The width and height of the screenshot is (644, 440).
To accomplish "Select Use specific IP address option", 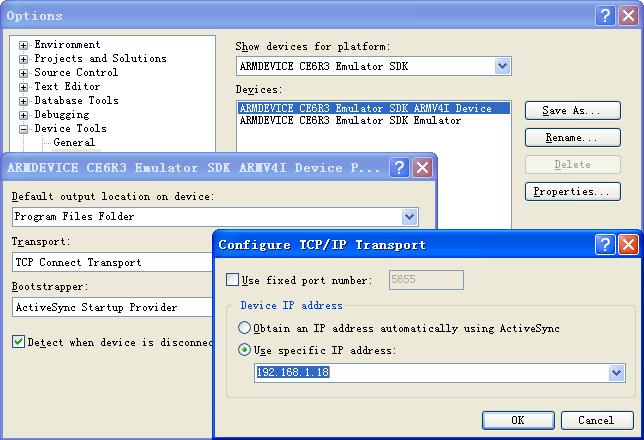I will click(x=244, y=350).
